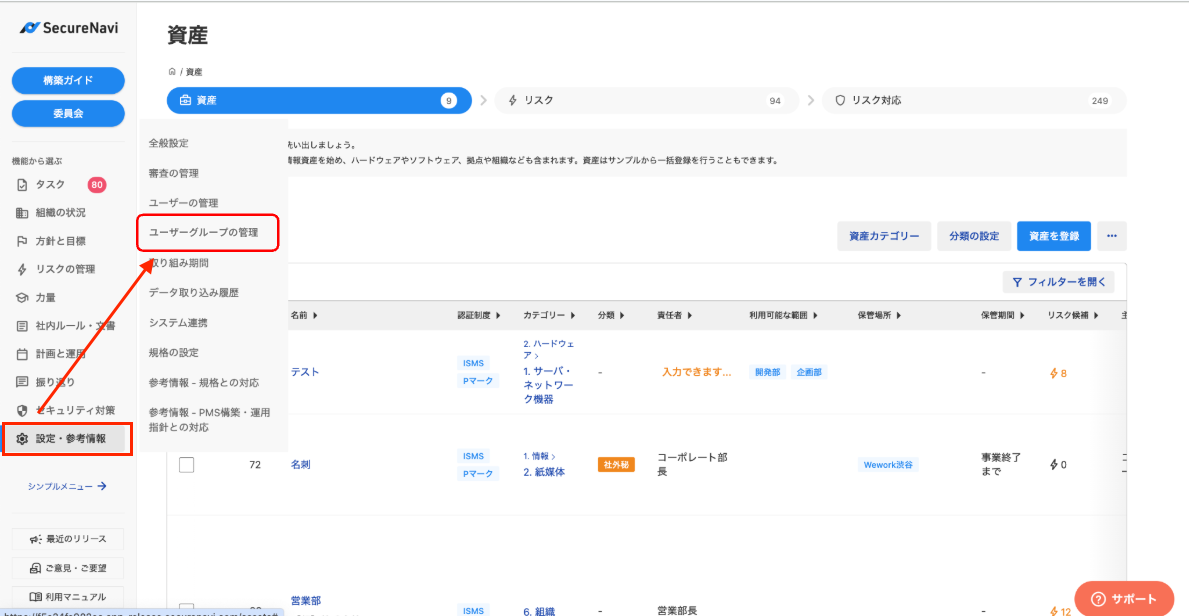This screenshot has width=1189, height=616.
Task: Sort by 保管場所 column
Action: [x=879, y=316]
